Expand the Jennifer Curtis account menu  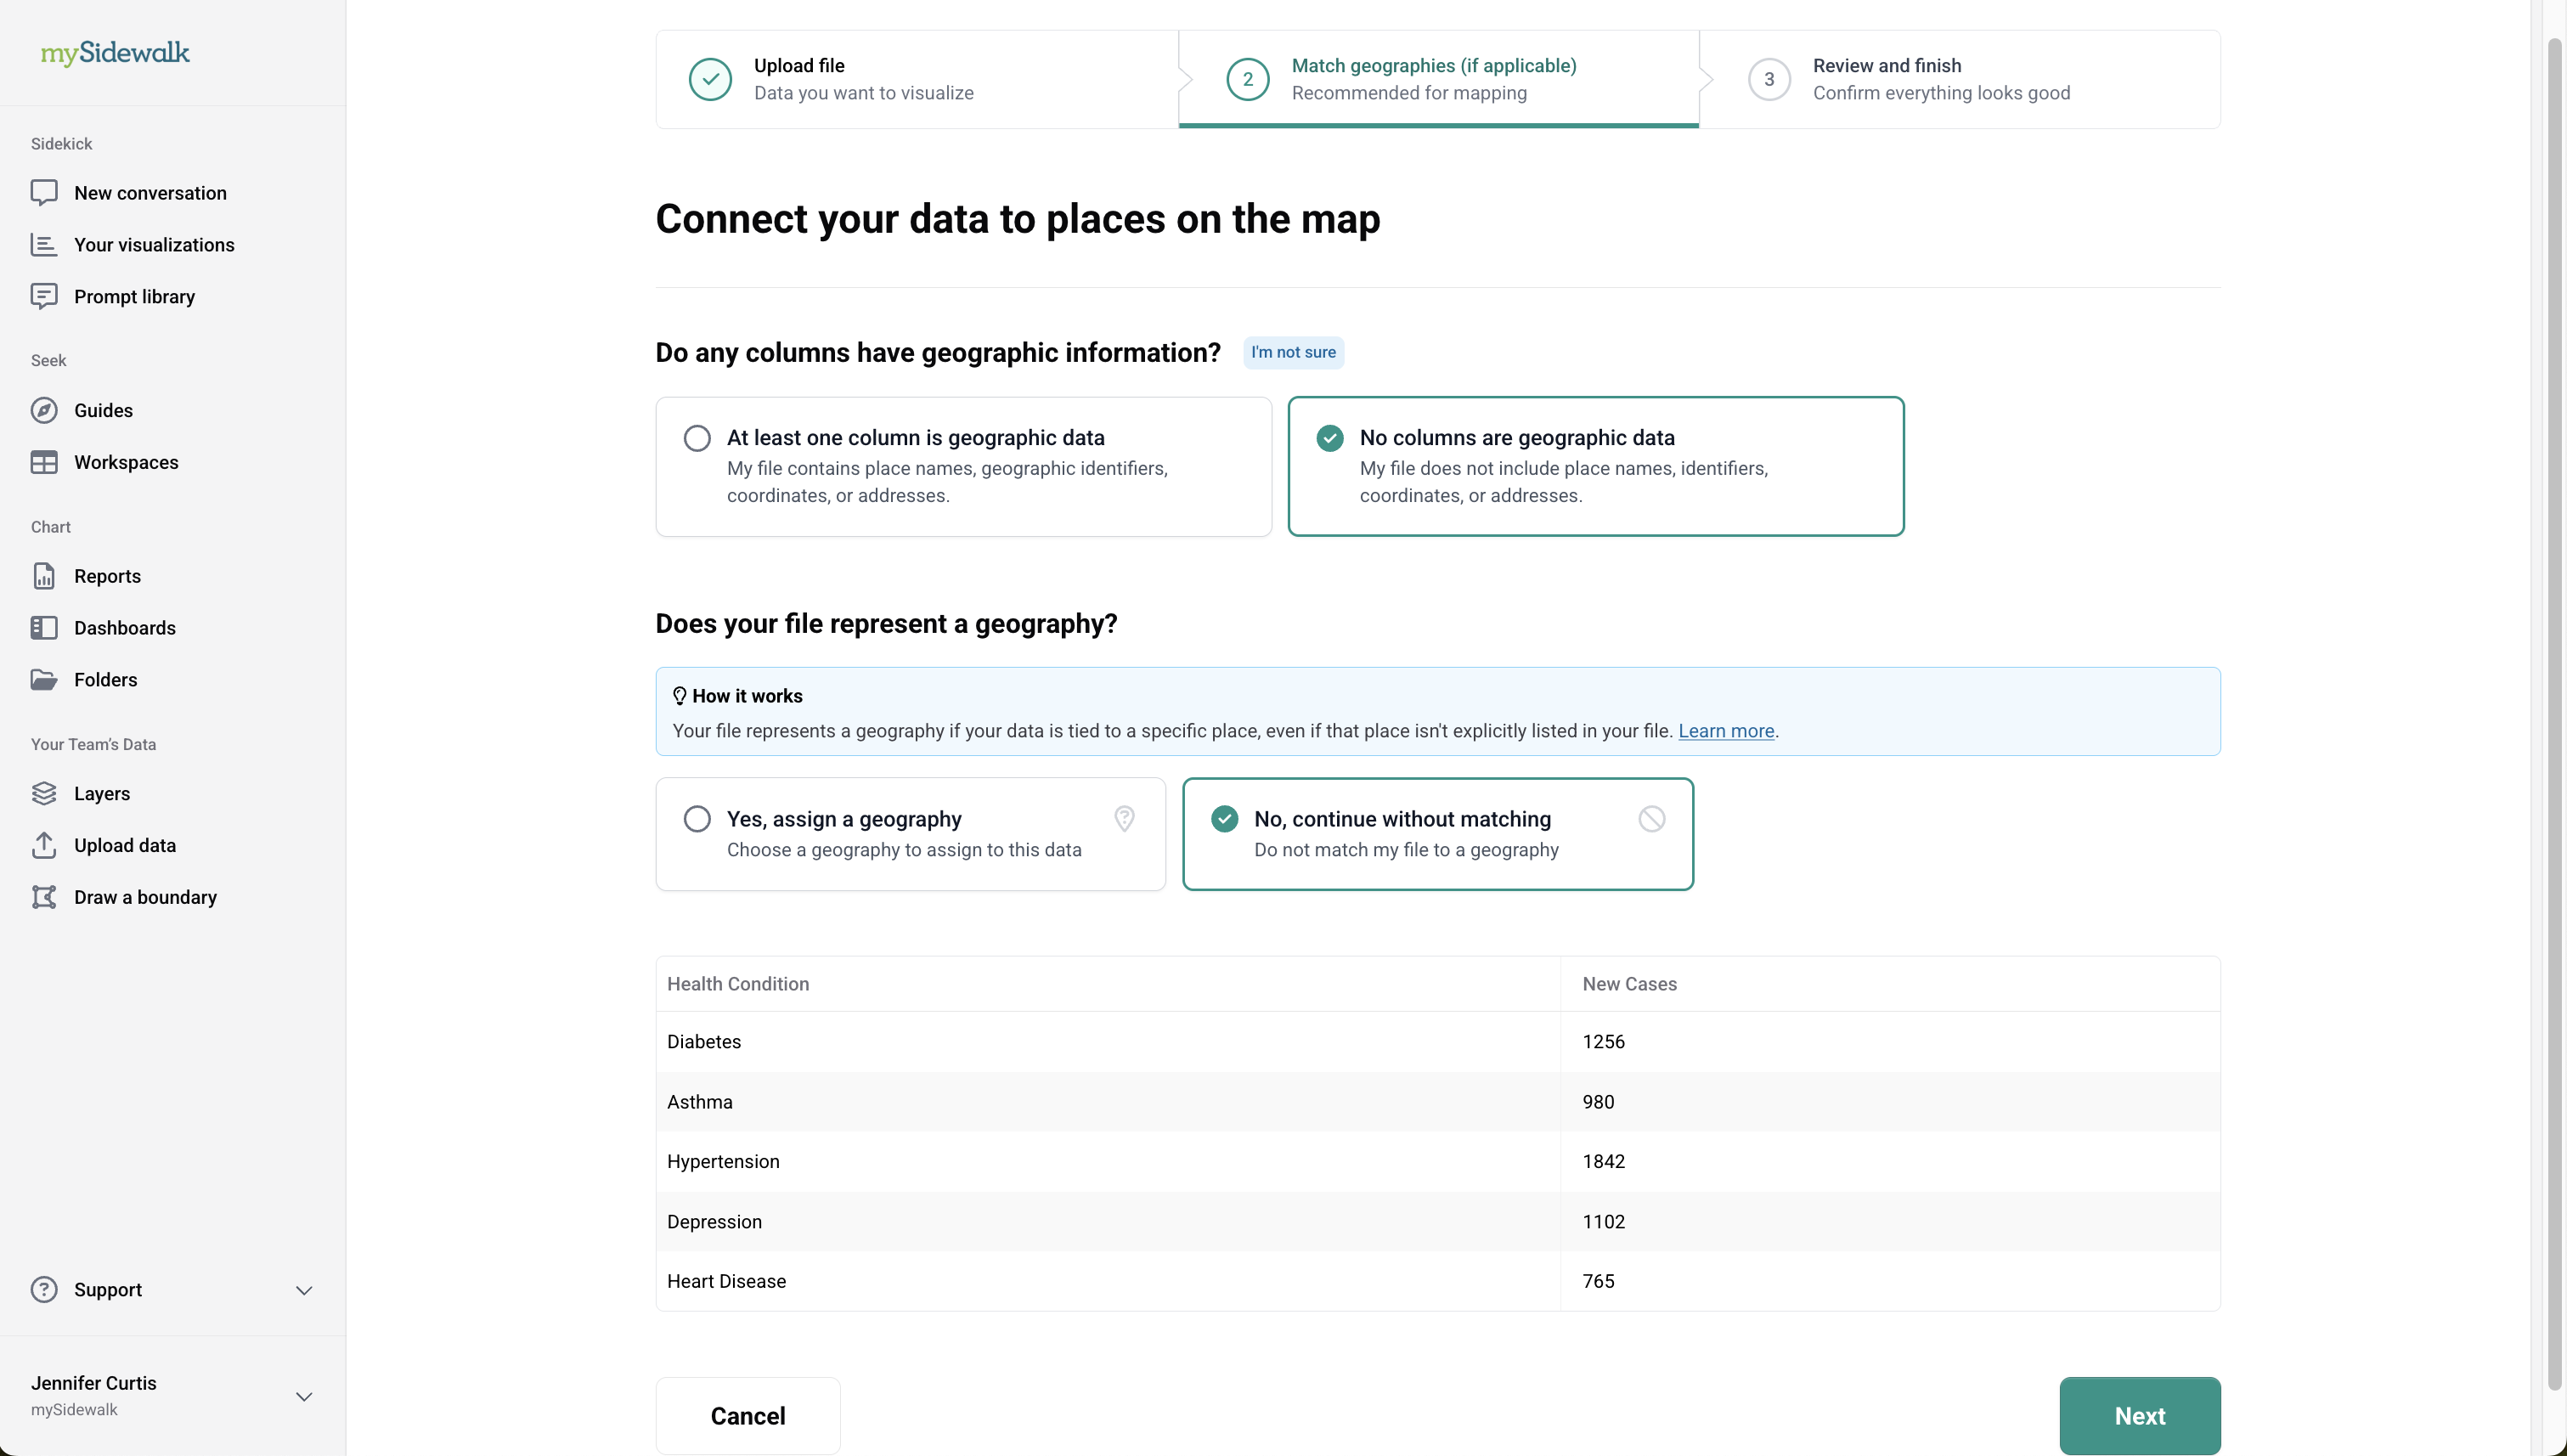pyautogui.click(x=304, y=1396)
